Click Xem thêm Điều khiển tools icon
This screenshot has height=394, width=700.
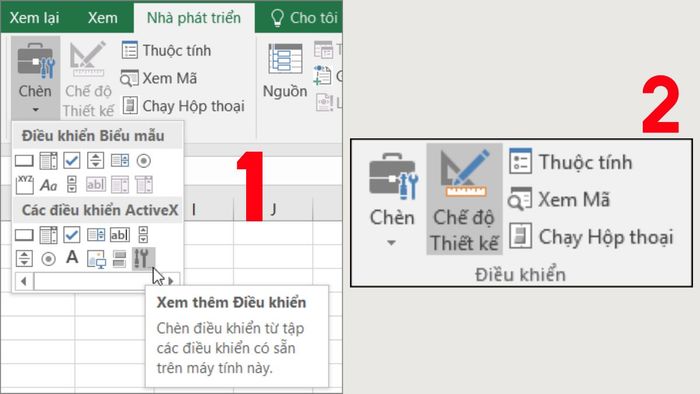point(143,258)
